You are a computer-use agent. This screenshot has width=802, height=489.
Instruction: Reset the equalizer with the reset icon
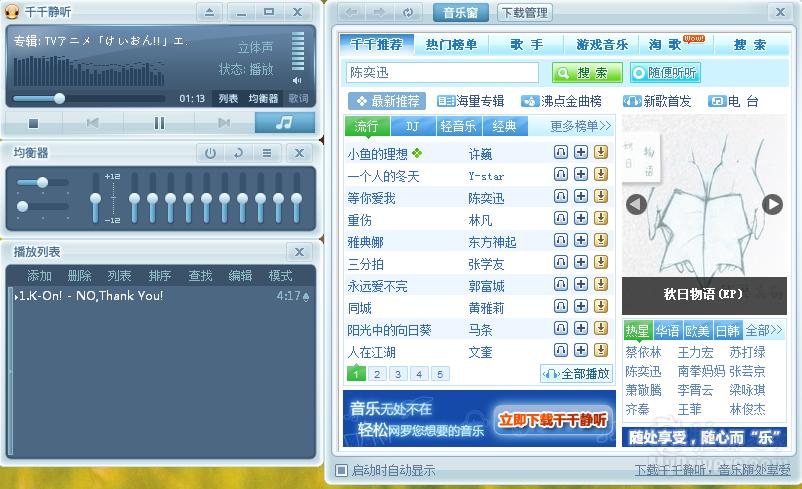pyautogui.click(x=238, y=153)
